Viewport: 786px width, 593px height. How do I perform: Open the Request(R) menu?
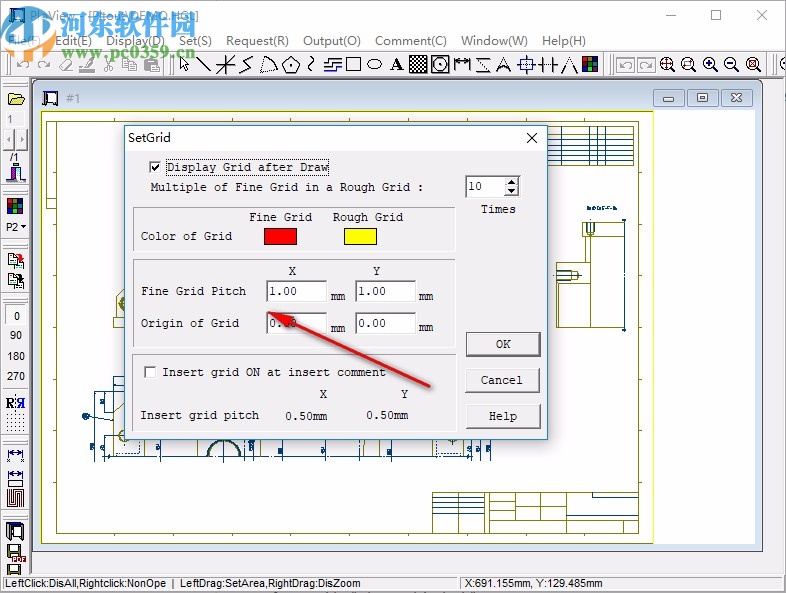[257, 41]
